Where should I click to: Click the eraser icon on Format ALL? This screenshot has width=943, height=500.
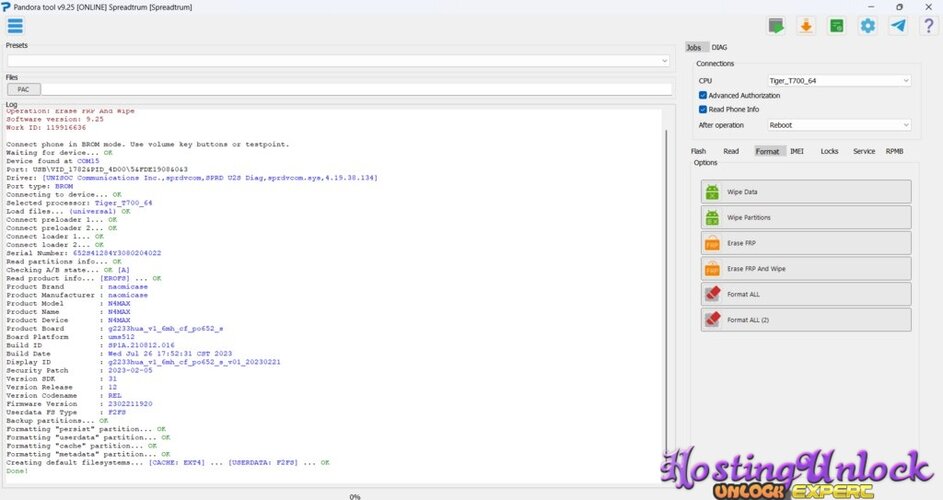point(712,294)
